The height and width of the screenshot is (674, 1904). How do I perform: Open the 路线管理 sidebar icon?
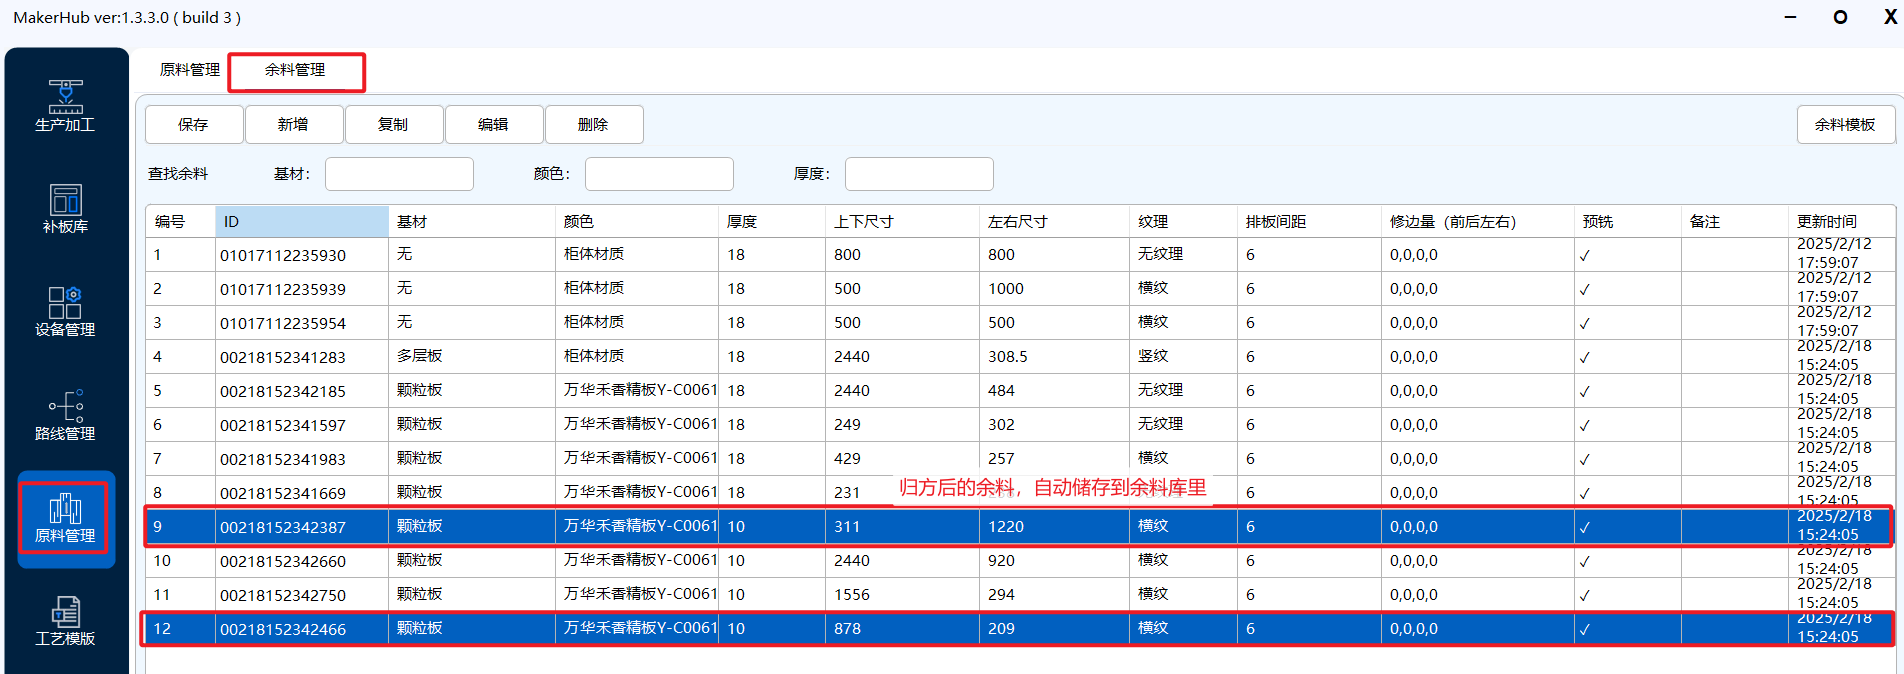[x=65, y=415]
